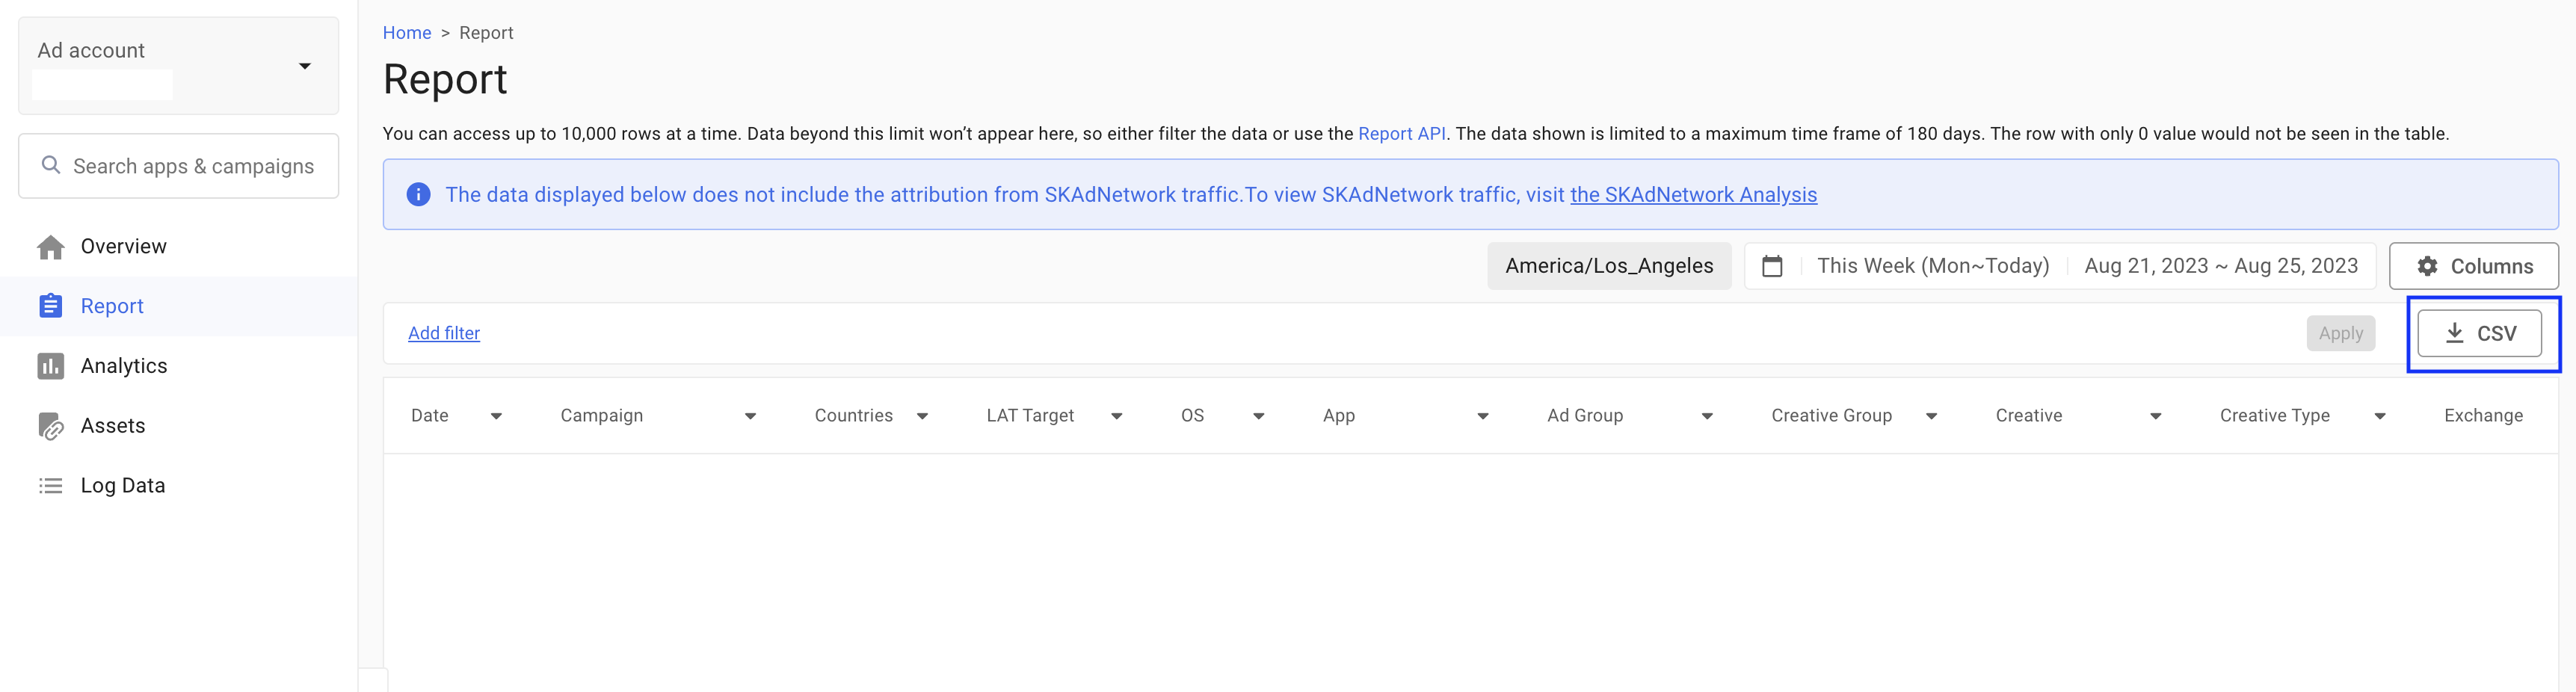Viewport: 2576px width, 692px height.
Task: Expand the OS column dropdown
Action: [1258, 416]
